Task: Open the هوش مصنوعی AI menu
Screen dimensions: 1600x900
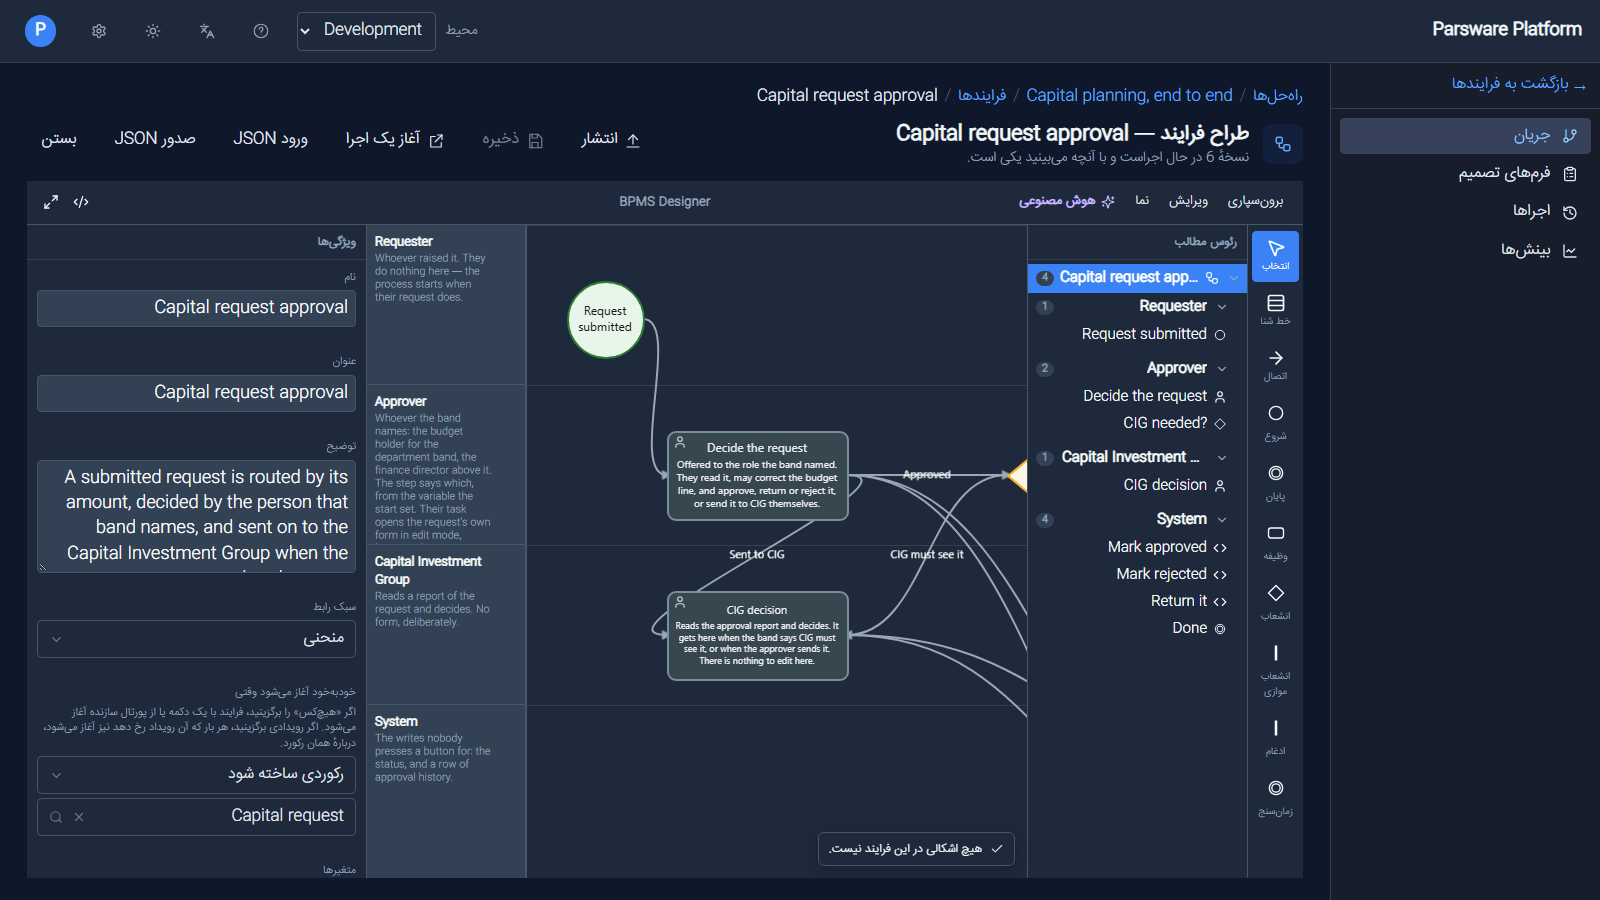Action: [1066, 201]
